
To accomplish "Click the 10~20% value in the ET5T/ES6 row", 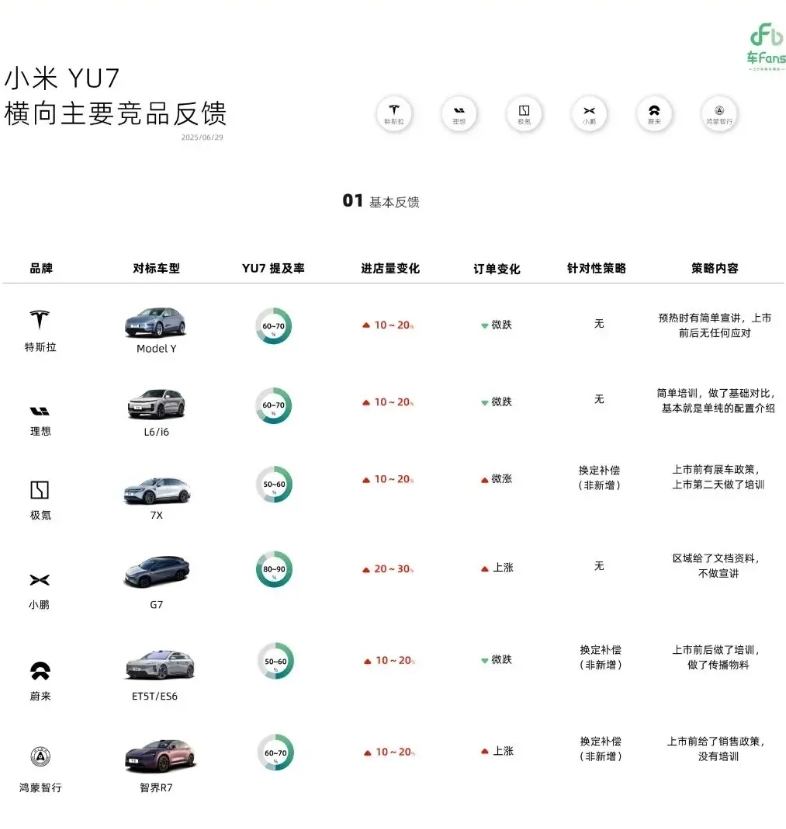I will [x=395, y=660].
